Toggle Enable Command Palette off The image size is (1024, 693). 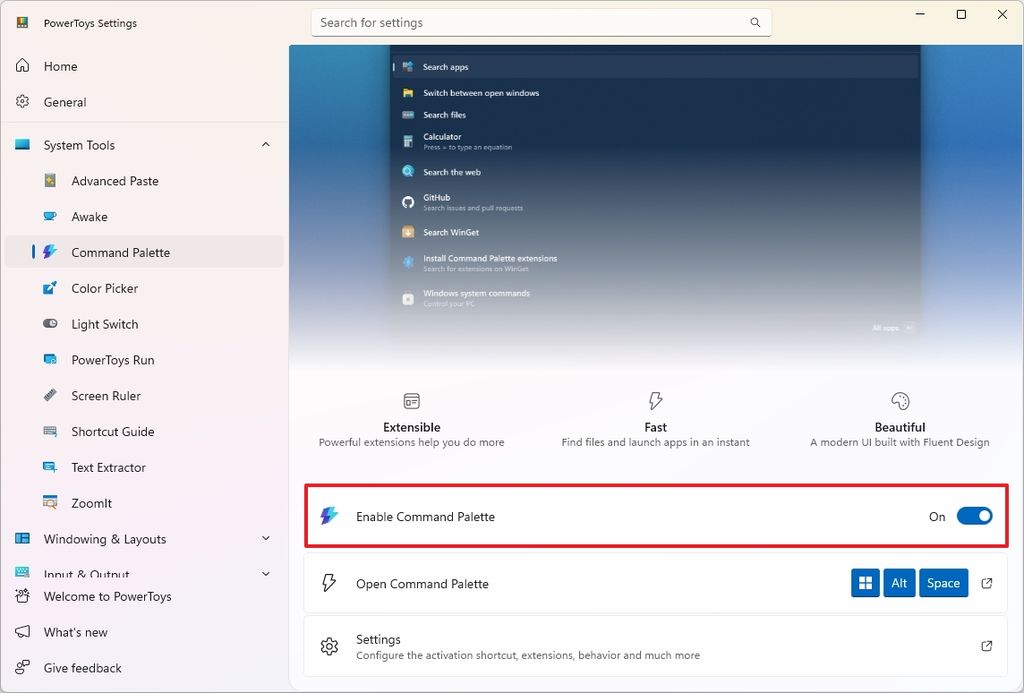tap(974, 516)
